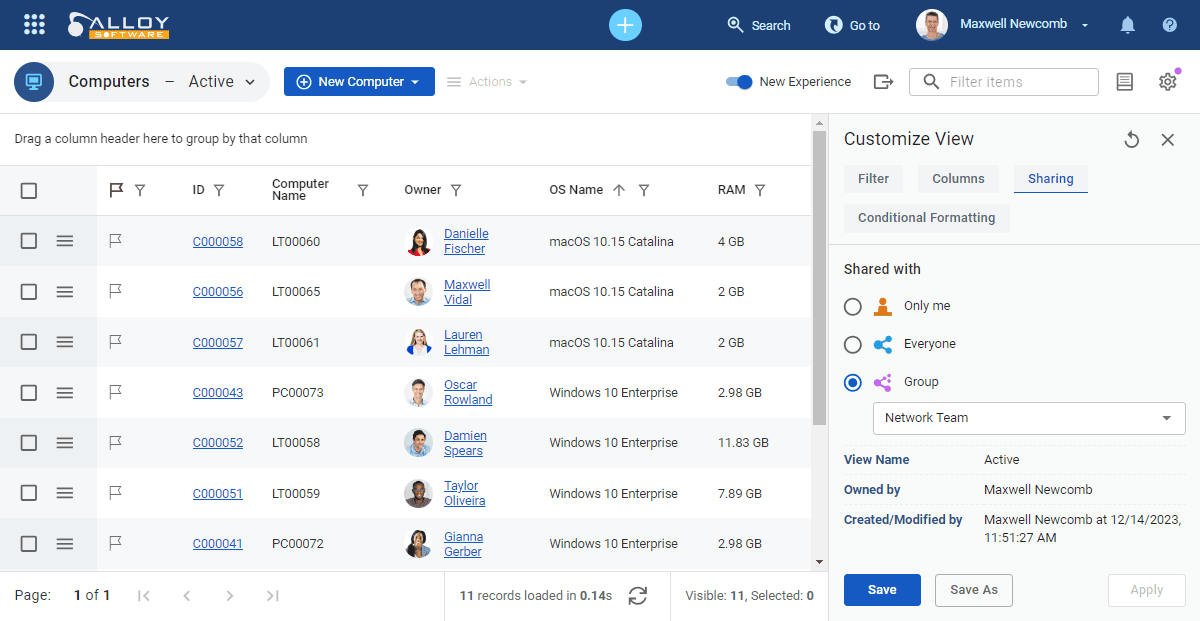This screenshot has height=621, width=1200.
Task: Open row menu for C000043
Action: [65, 393]
